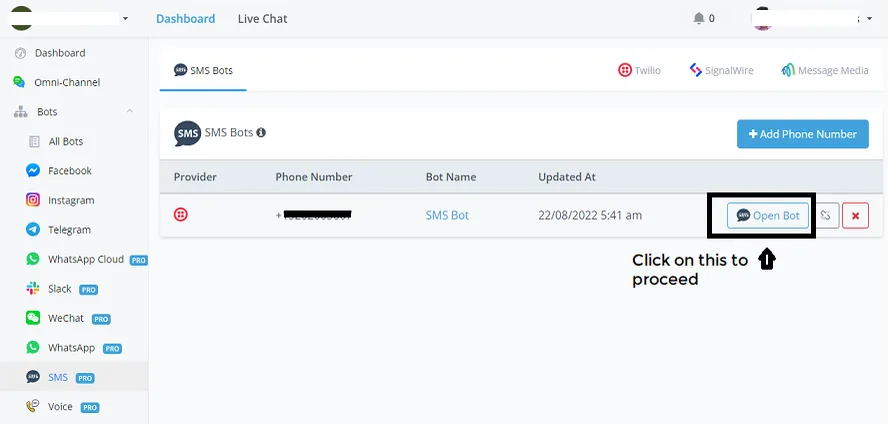Screen dimensions: 888x424
Task: Choose the SignalWire provider tab
Action: 721,71
